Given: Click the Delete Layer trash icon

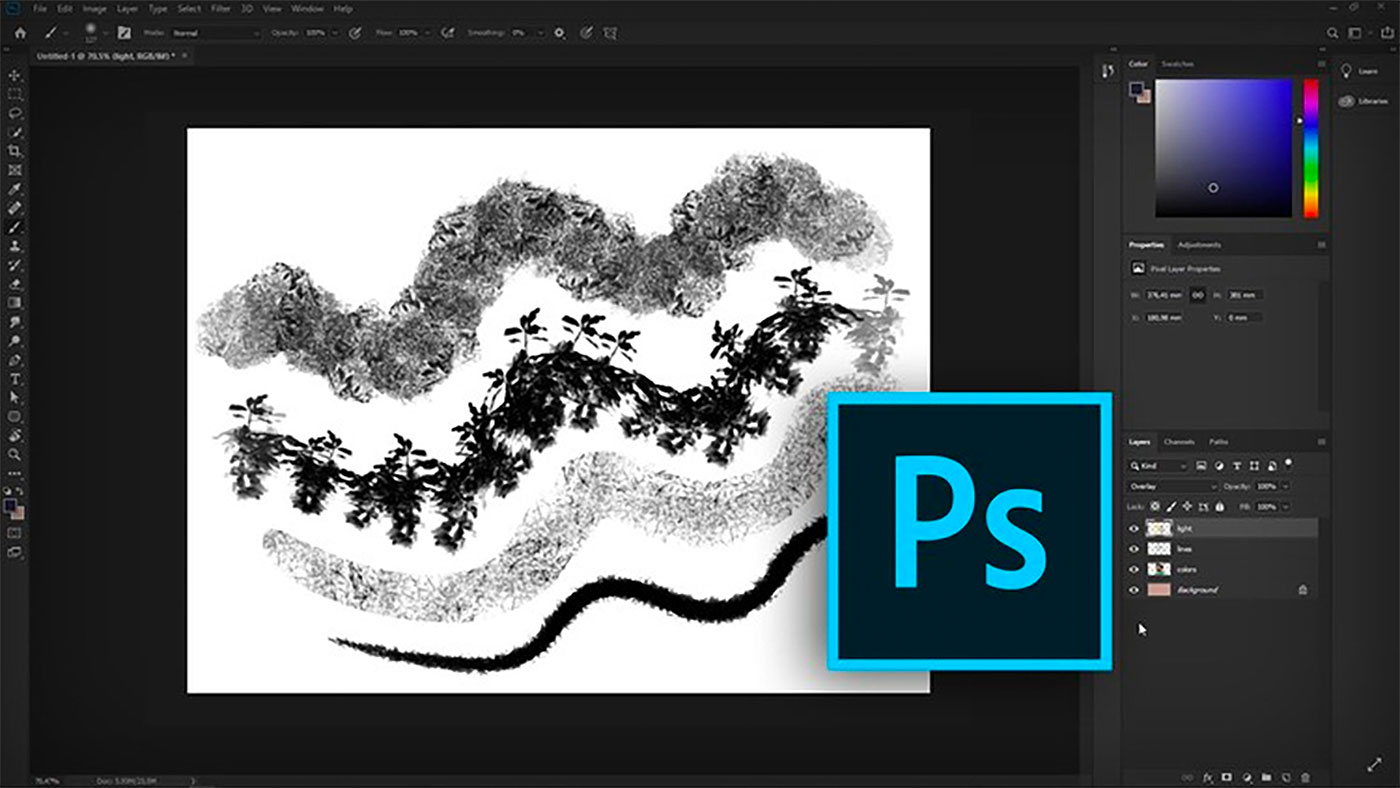Looking at the screenshot, I should pos(1306,777).
